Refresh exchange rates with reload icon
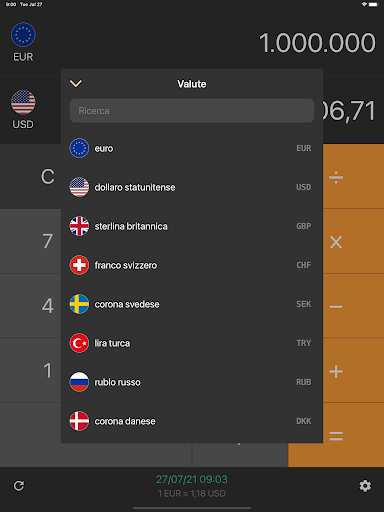The height and width of the screenshot is (512, 384). click(19, 486)
